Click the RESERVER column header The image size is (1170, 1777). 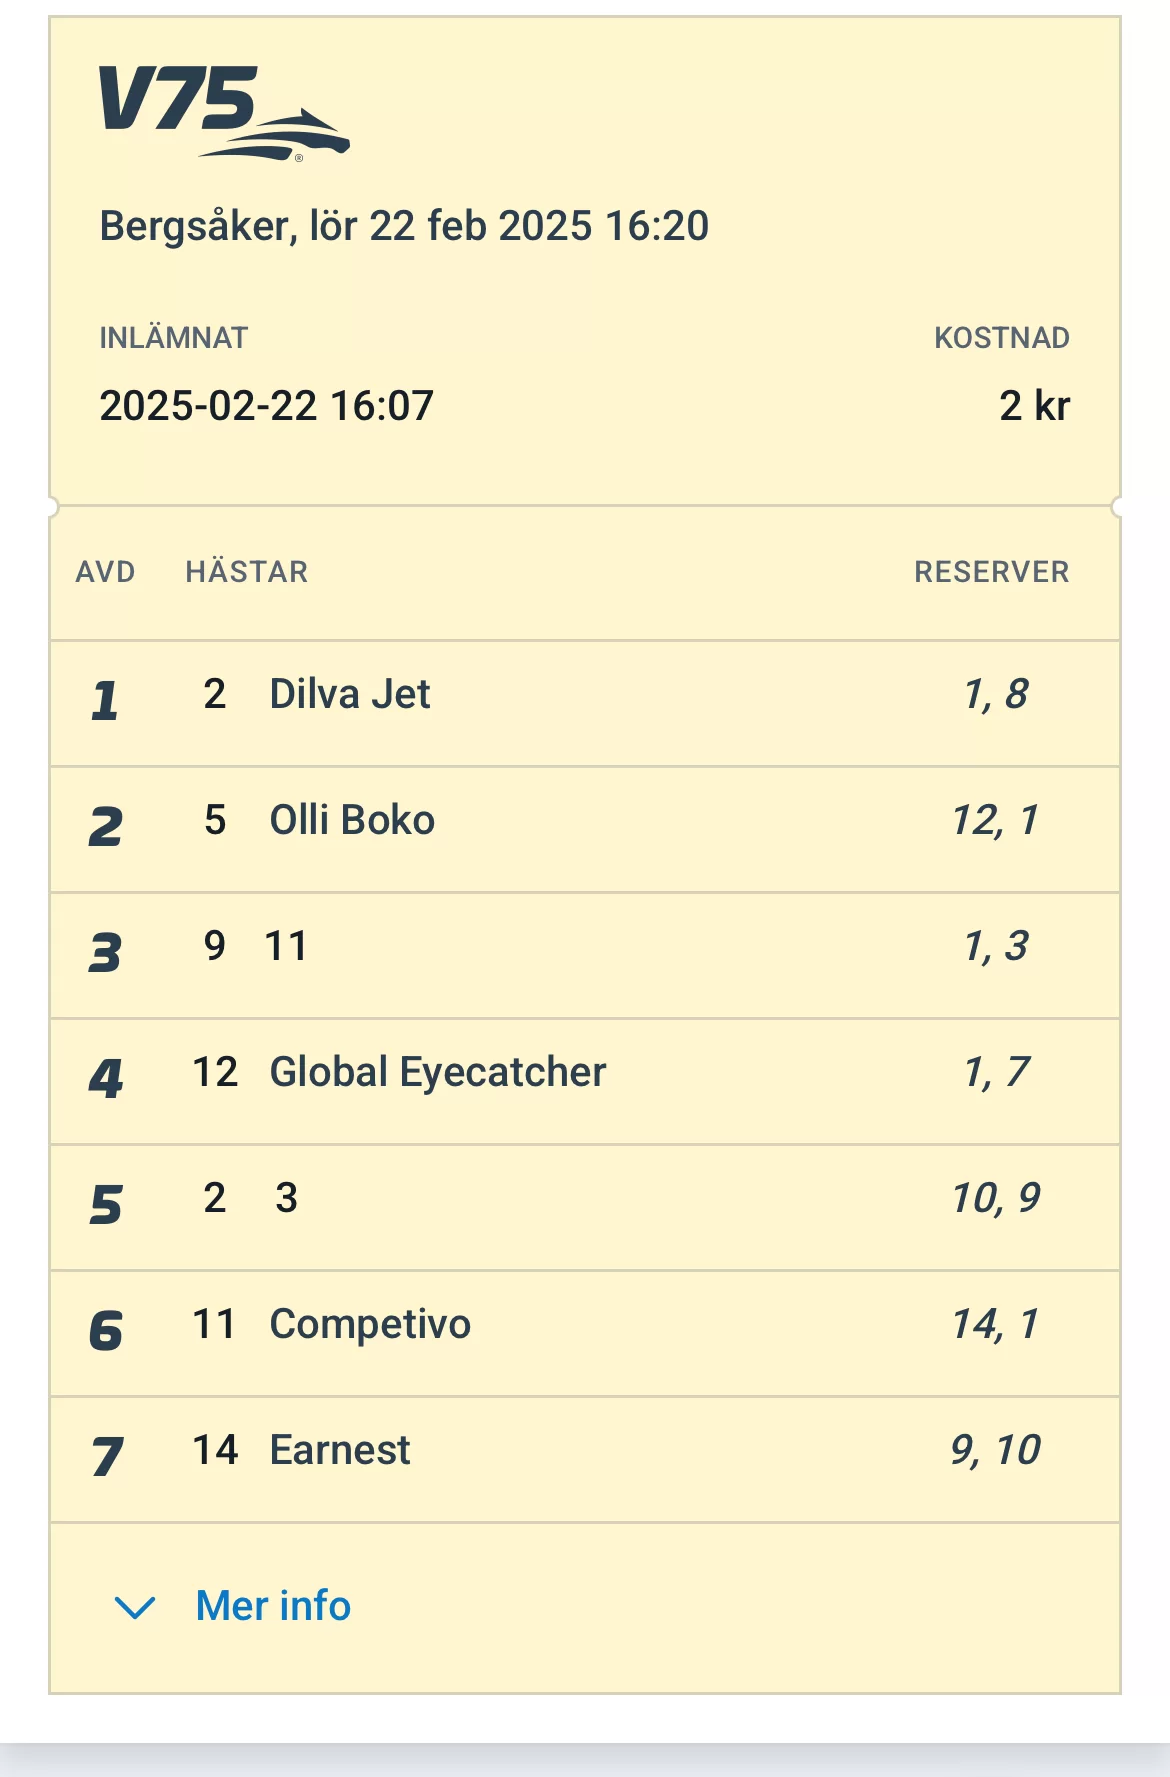pos(991,572)
